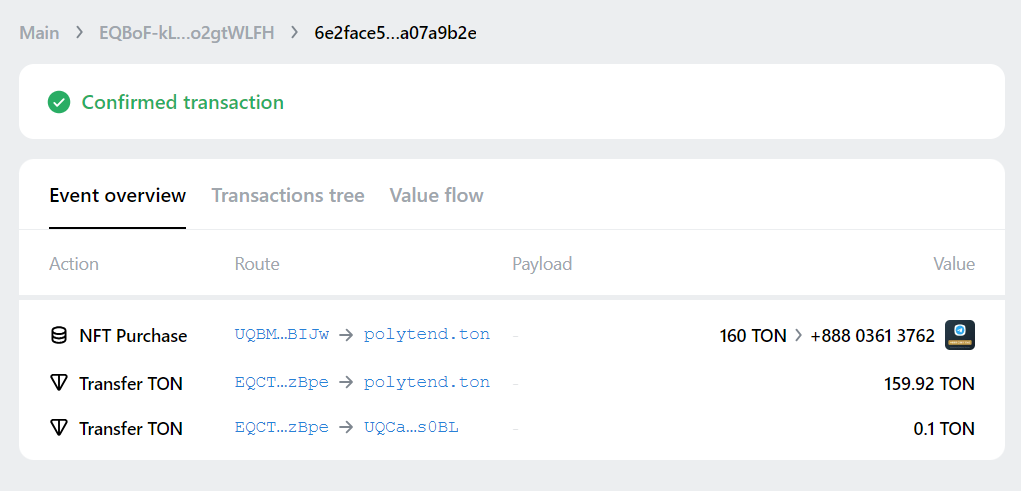Open polytend.ton in NFT Purchase row

point(427,335)
